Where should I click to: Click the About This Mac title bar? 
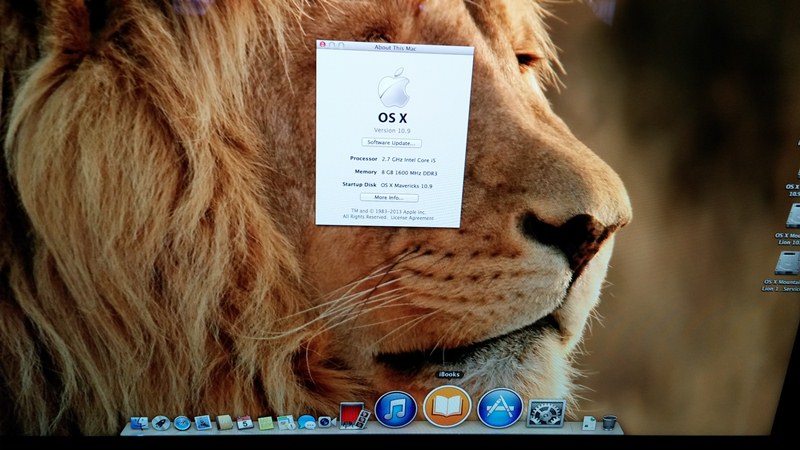395,47
